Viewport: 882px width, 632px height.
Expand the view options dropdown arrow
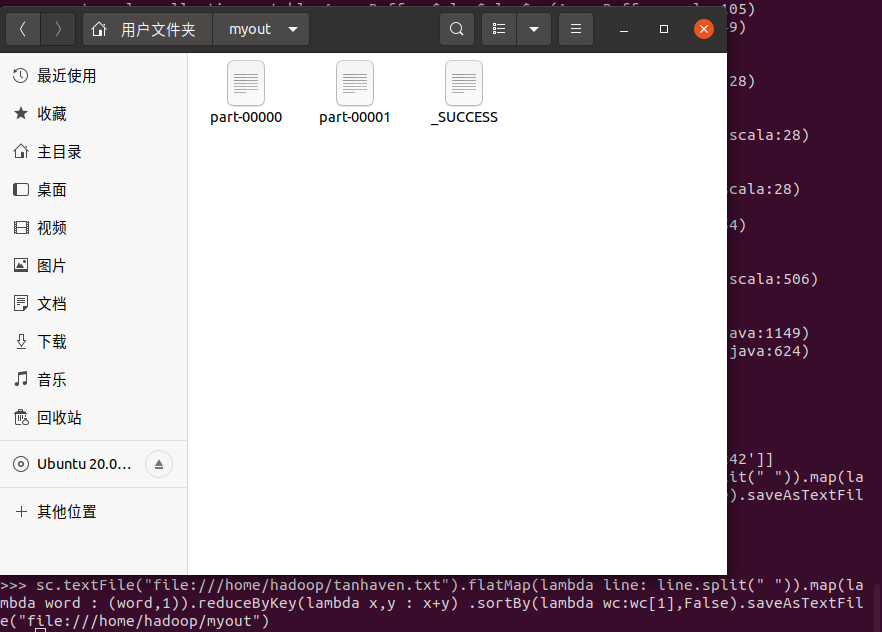click(534, 29)
